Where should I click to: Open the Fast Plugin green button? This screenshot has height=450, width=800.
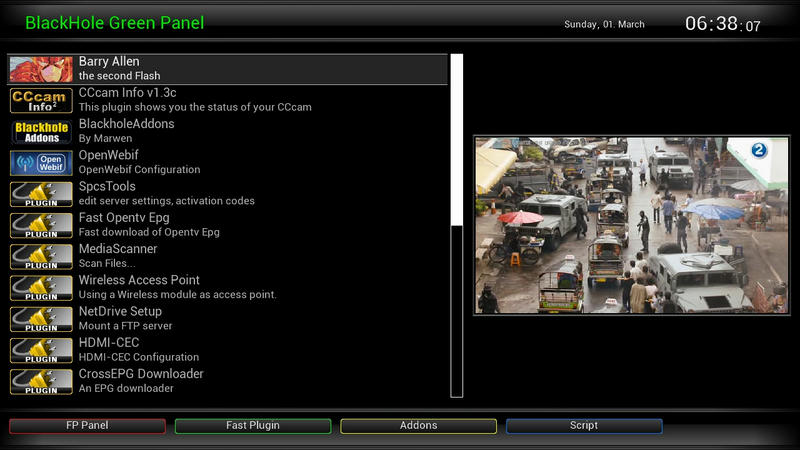pyautogui.click(x=253, y=426)
